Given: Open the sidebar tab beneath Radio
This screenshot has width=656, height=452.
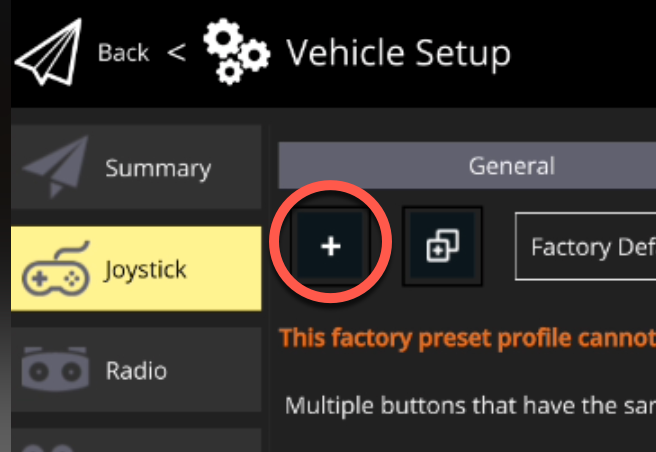Looking at the screenshot, I should pyautogui.click(x=136, y=442).
